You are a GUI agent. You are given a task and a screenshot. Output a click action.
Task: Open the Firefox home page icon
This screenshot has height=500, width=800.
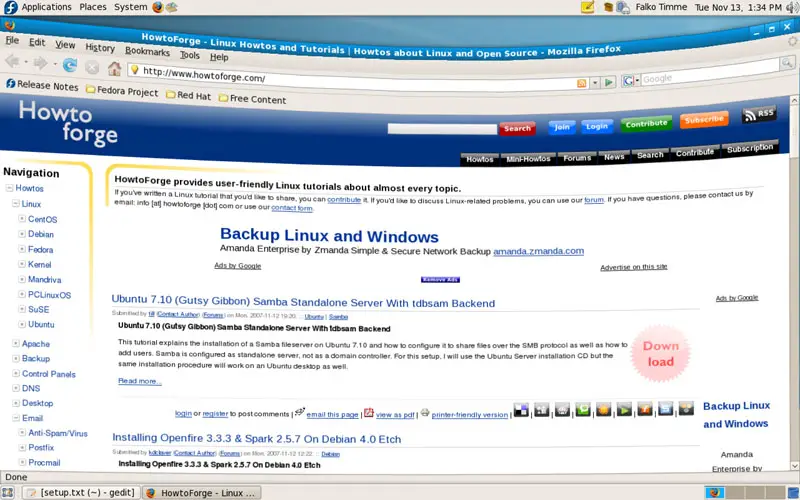point(114,68)
